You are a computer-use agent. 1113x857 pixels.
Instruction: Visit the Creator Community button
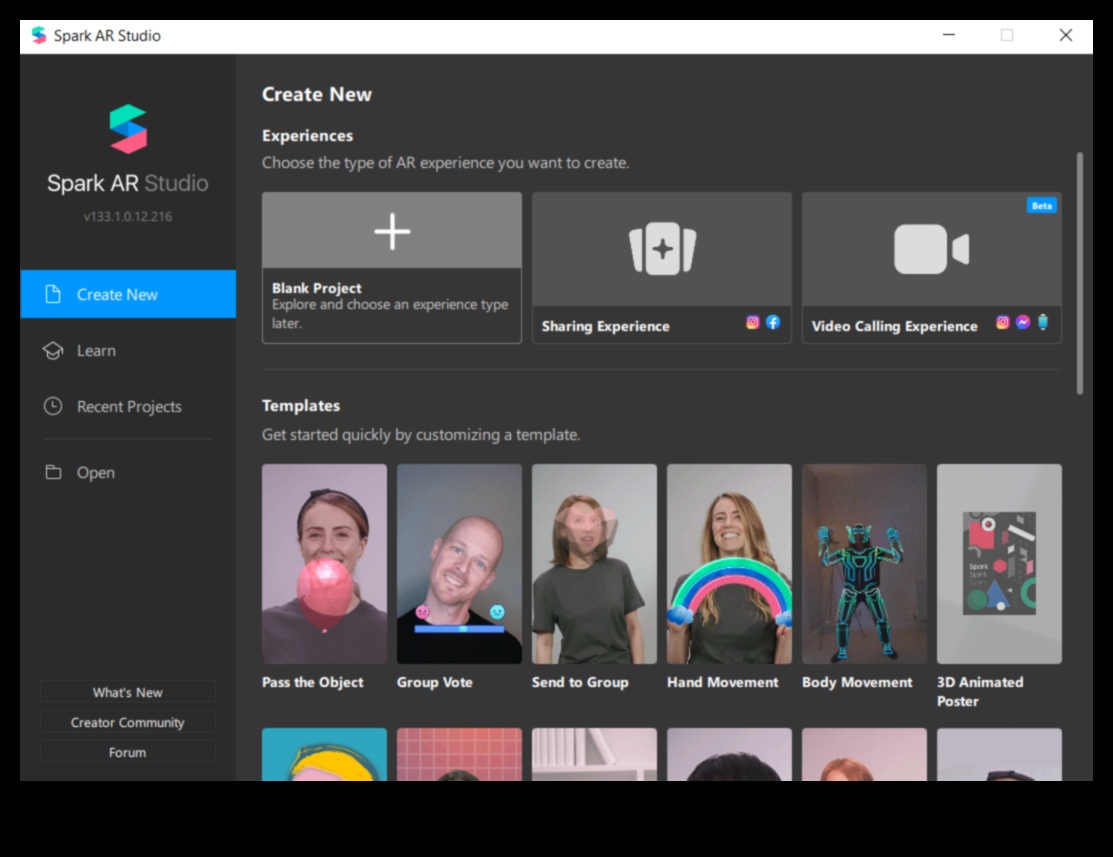tap(127, 722)
